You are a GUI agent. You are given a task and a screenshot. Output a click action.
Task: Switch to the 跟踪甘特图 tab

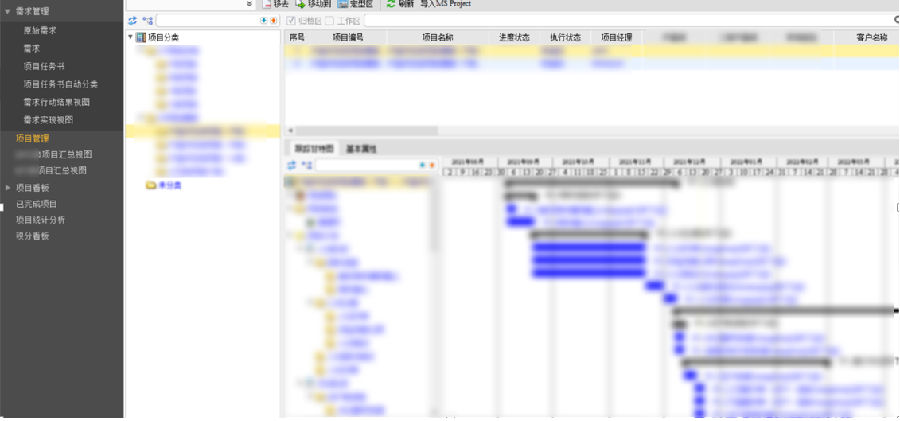tap(313, 149)
